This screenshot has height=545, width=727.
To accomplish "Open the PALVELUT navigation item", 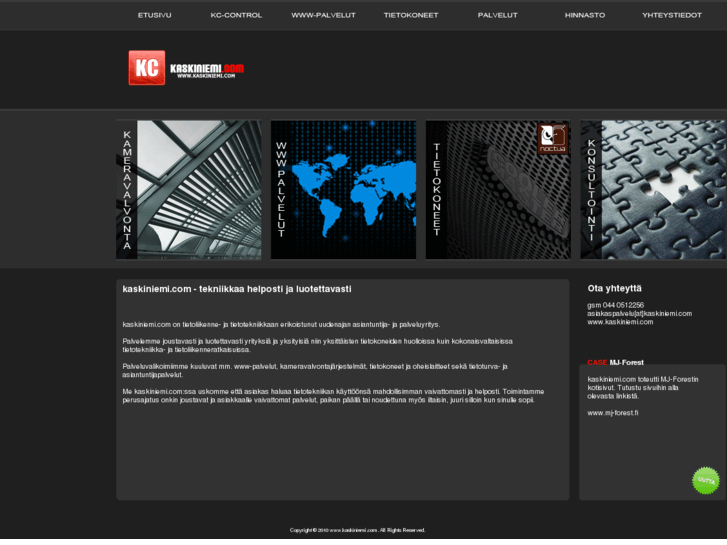I will pos(497,15).
